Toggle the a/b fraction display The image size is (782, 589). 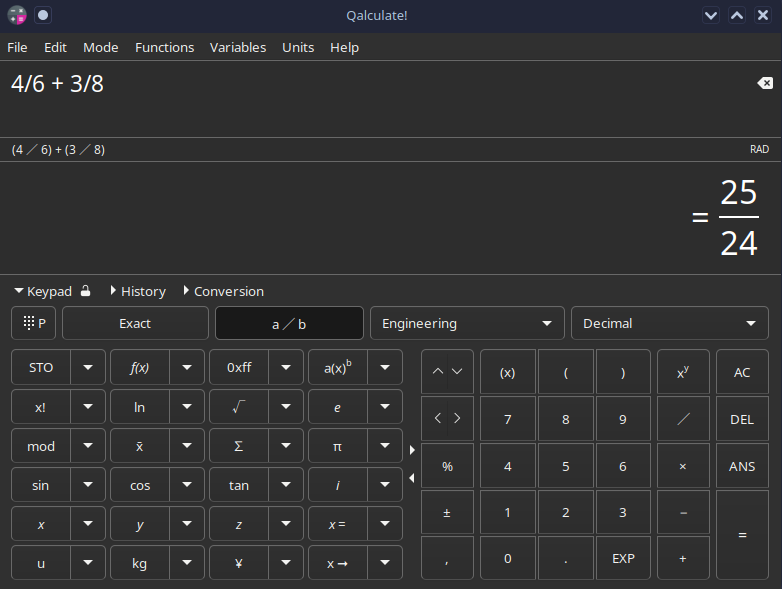pyautogui.click(x=289, y=323)
